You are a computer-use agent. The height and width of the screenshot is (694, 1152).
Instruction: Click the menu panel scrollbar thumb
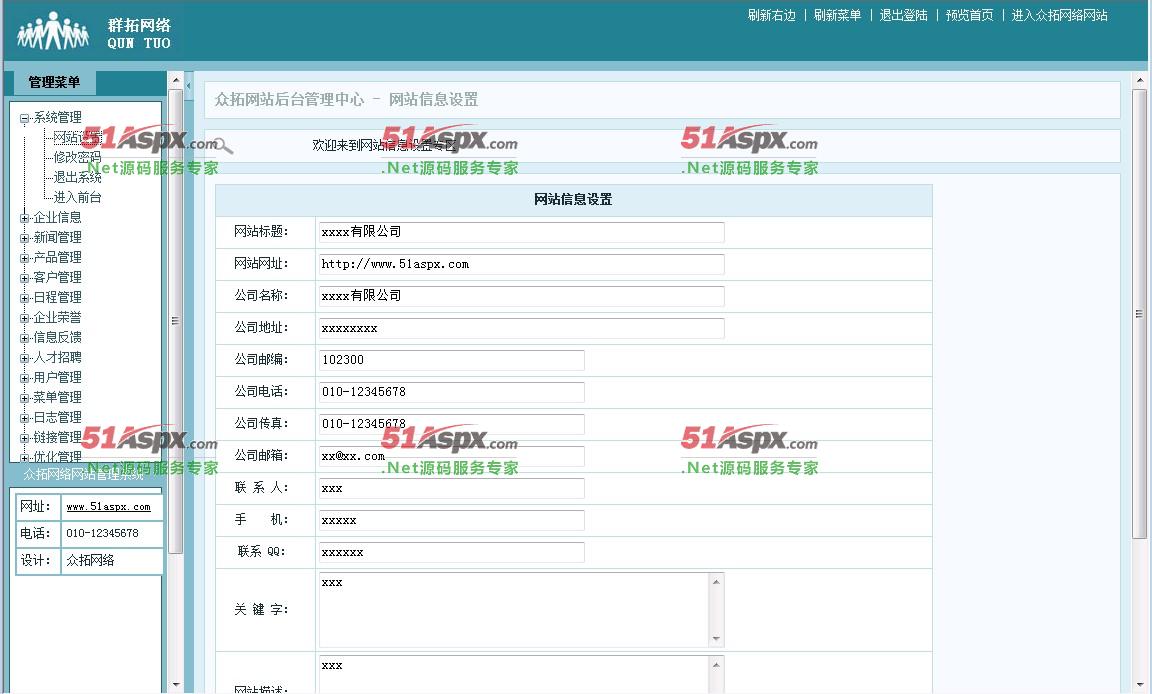(176, 321)
